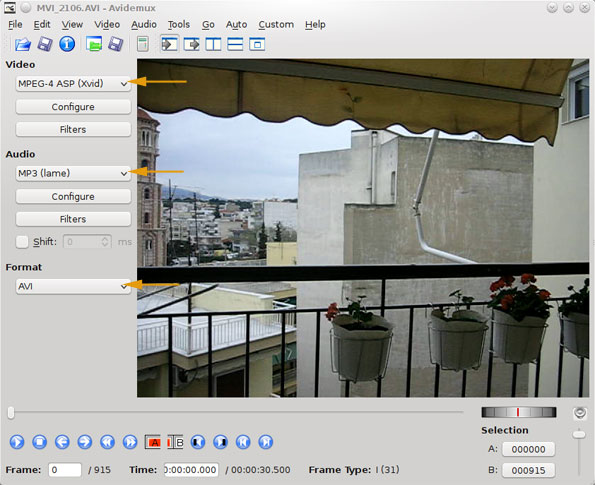The image size is (595, 485).
Task: Play the video
Action: tap(17, 442)
